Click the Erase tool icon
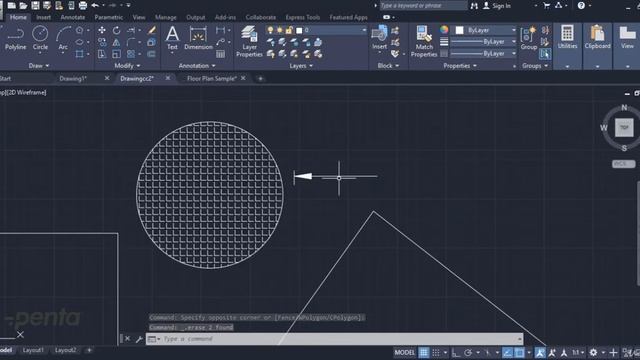Image resolution: width=640 pixels, height=360 pixels. [x=152, y=30]
